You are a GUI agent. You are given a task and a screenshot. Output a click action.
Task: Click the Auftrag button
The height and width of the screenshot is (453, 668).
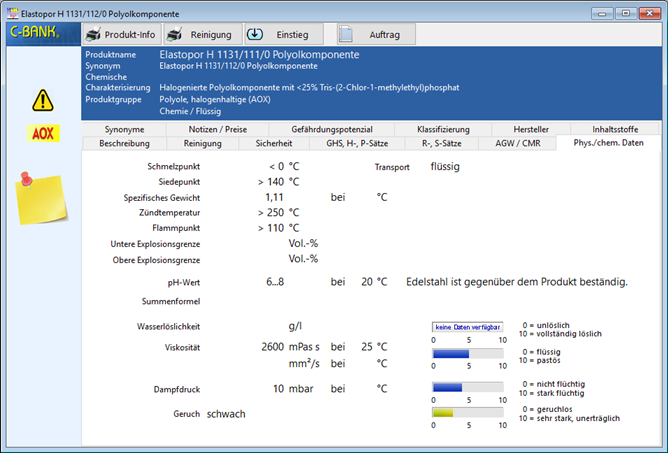point(375,34)
